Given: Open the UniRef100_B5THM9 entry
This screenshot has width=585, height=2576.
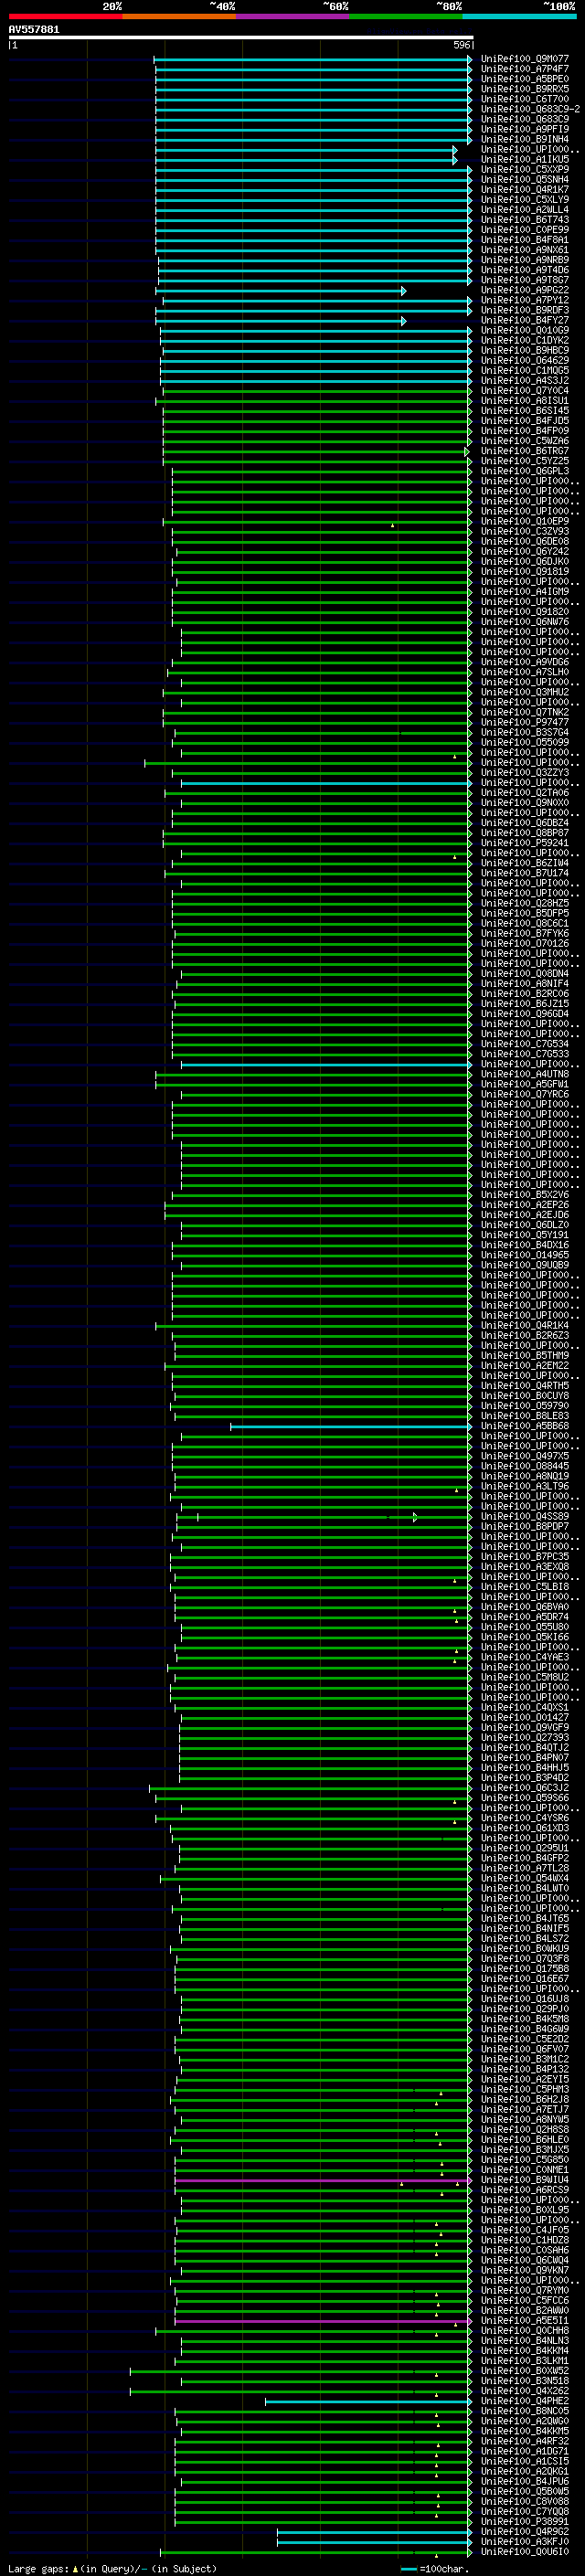Looking at the screenshot, I should (524, 1356).
